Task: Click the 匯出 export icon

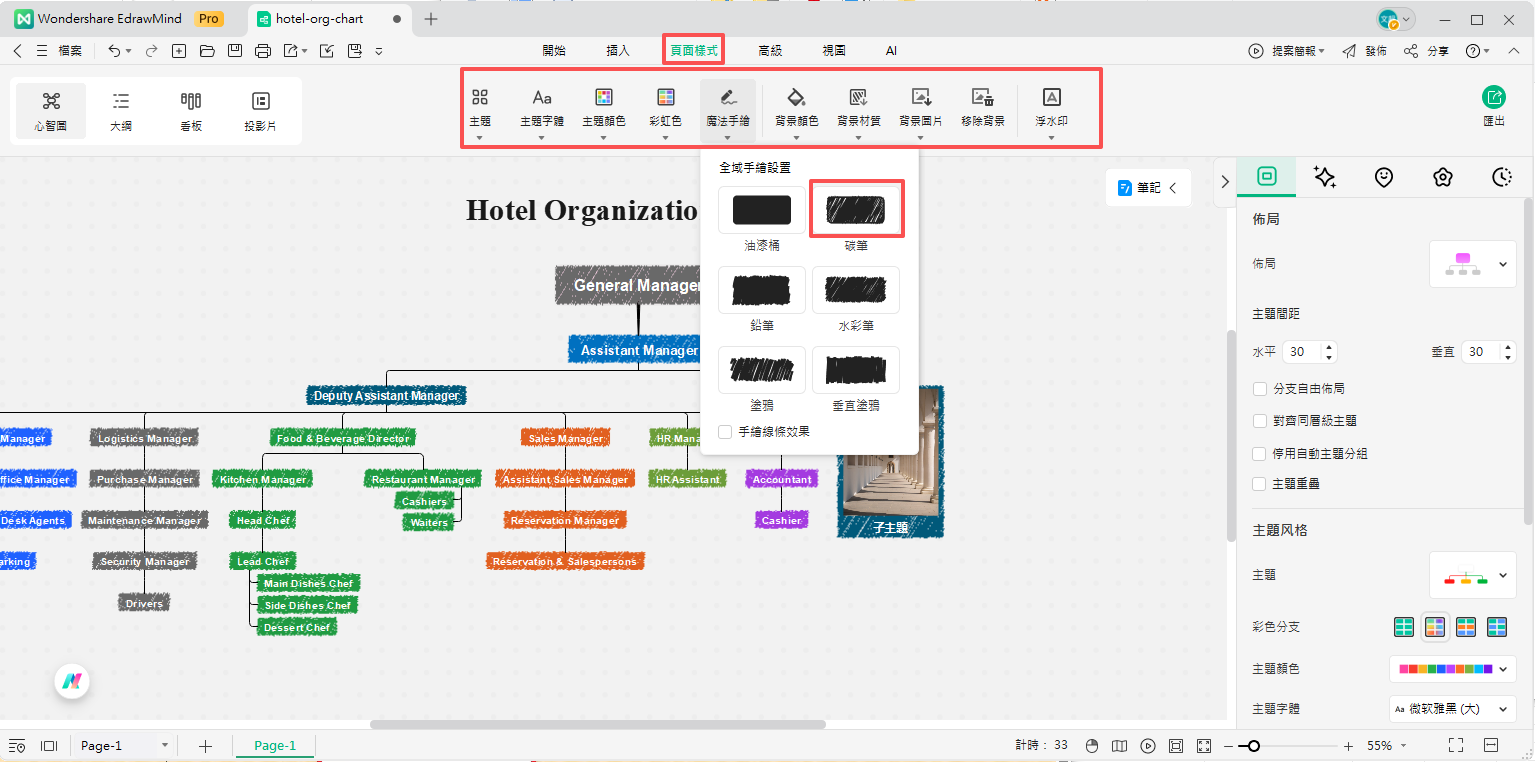Action: 1494,97
